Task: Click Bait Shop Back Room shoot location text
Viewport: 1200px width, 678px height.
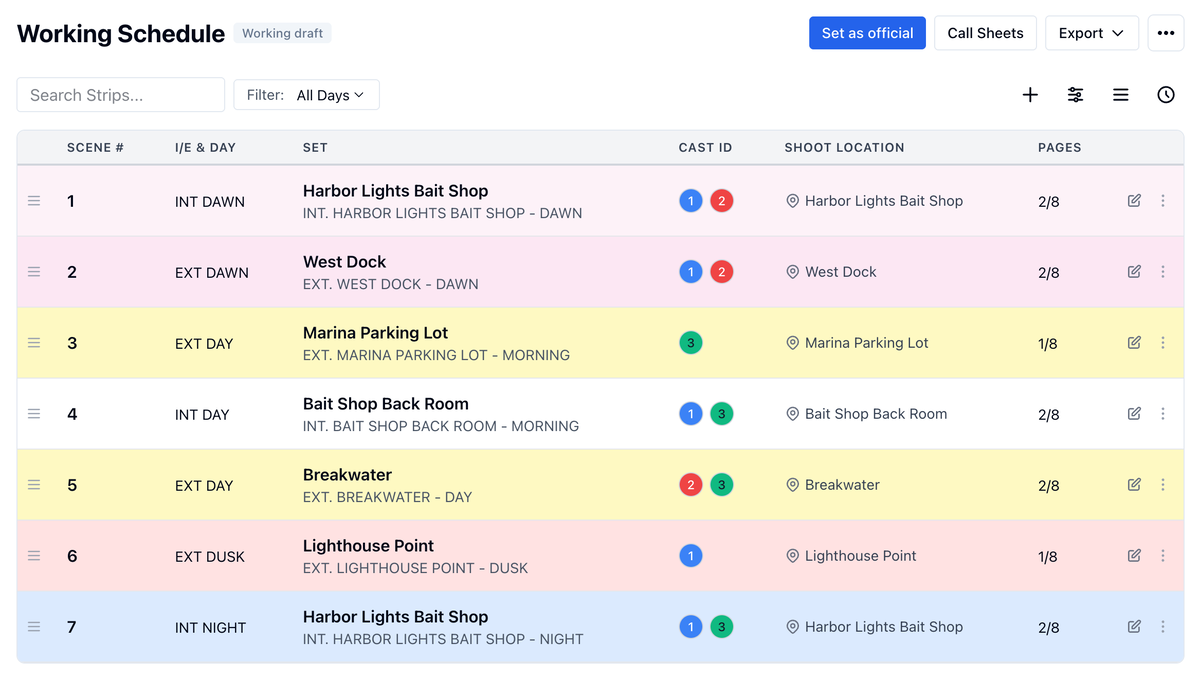Action: tap(876, 414)
